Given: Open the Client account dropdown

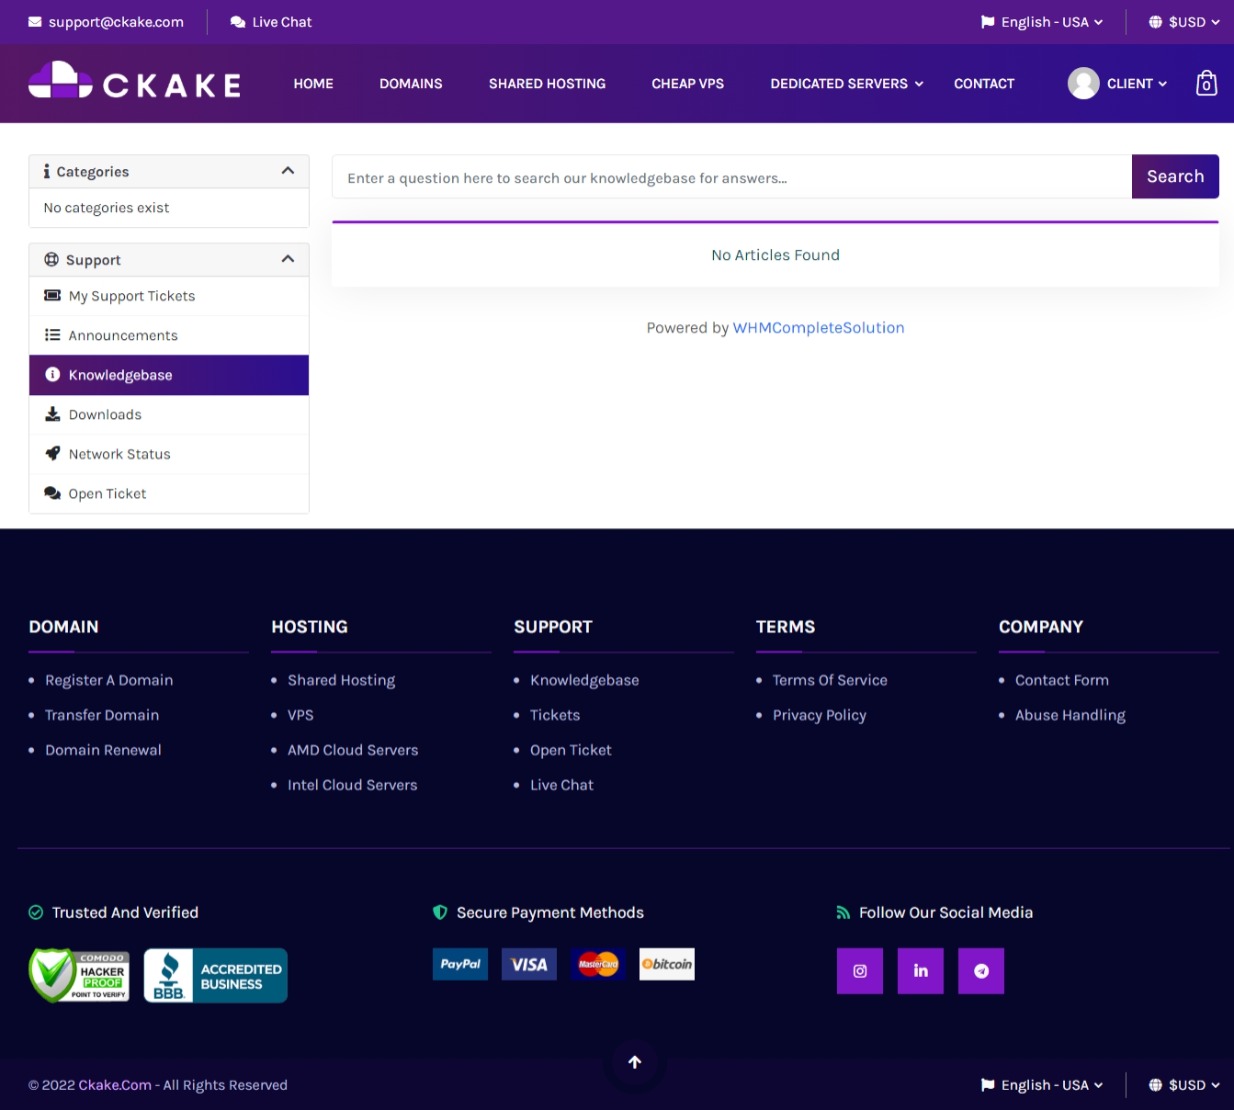Looking at the screenshot, I should (1118, 84).
